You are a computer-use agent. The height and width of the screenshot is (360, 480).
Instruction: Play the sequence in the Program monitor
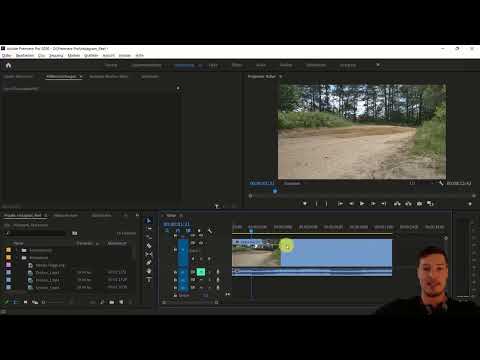point(362,203)
